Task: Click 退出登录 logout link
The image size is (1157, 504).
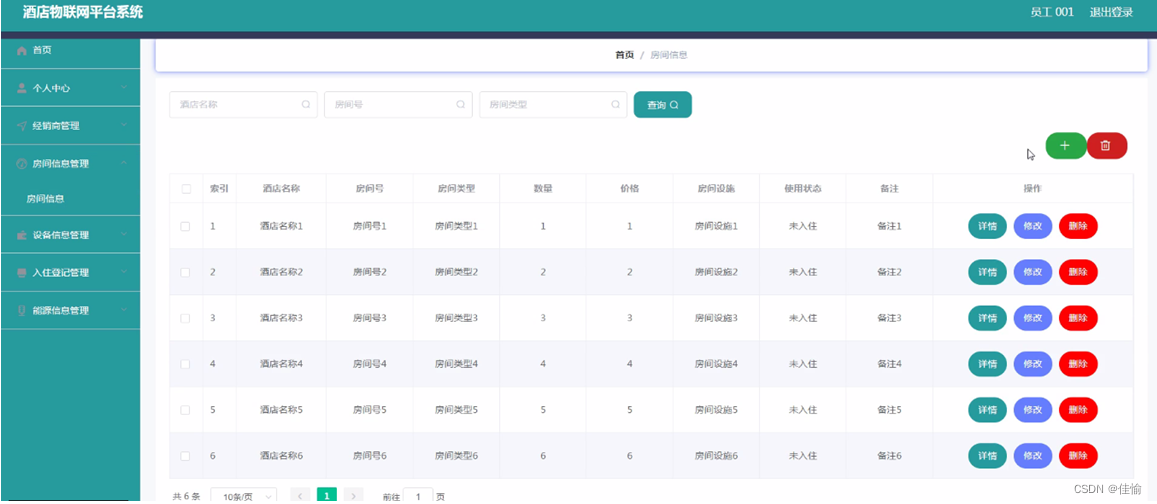Action: click(x=1111, y=13)
